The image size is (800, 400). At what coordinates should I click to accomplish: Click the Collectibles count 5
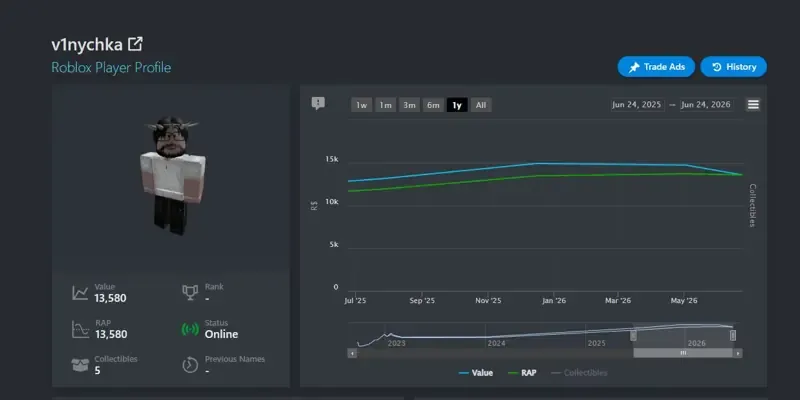tap(97, 370)
